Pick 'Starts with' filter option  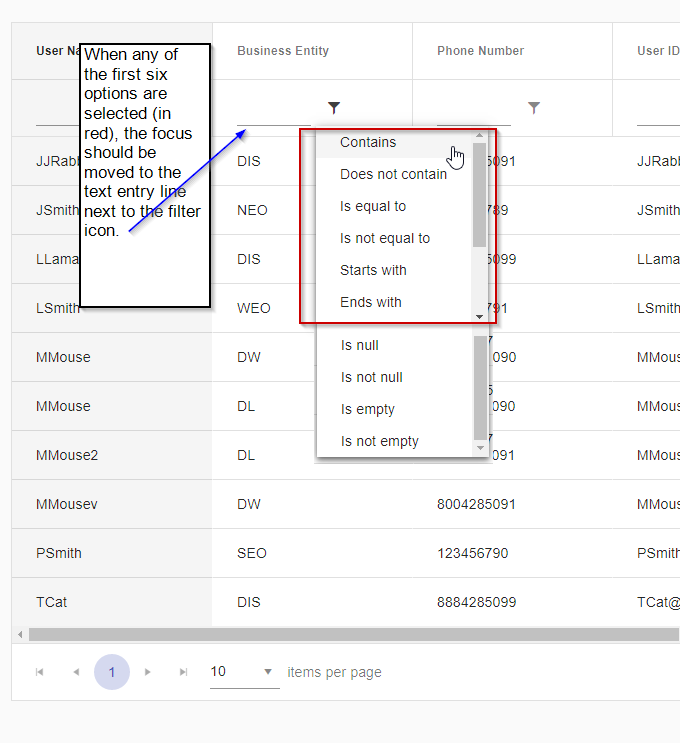[x=373, y=270]
